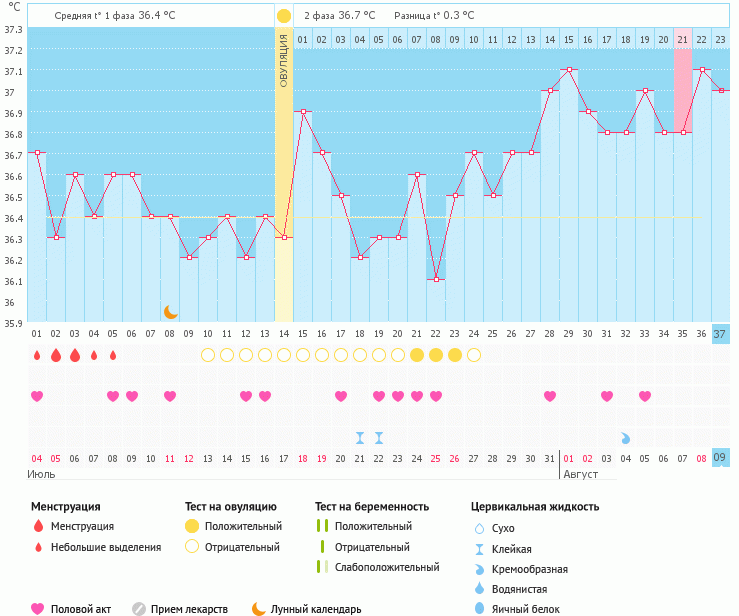The width and height of the screenshot is (739, 616).
Task: Click the 37.1 temperature point on cycle day 29
Action: point(568,70)
